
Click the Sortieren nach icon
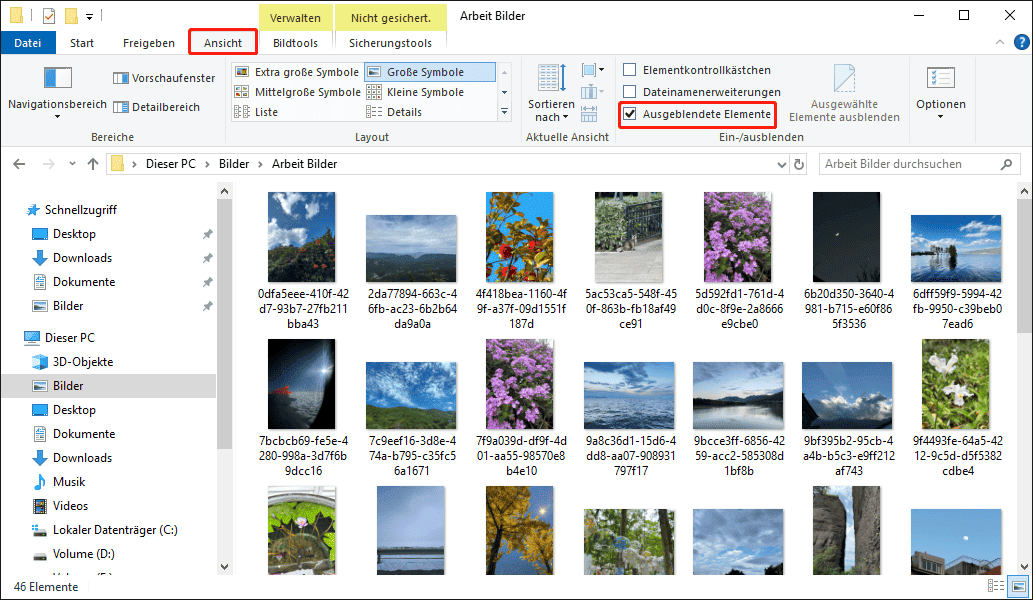click(x=551, y=80)
